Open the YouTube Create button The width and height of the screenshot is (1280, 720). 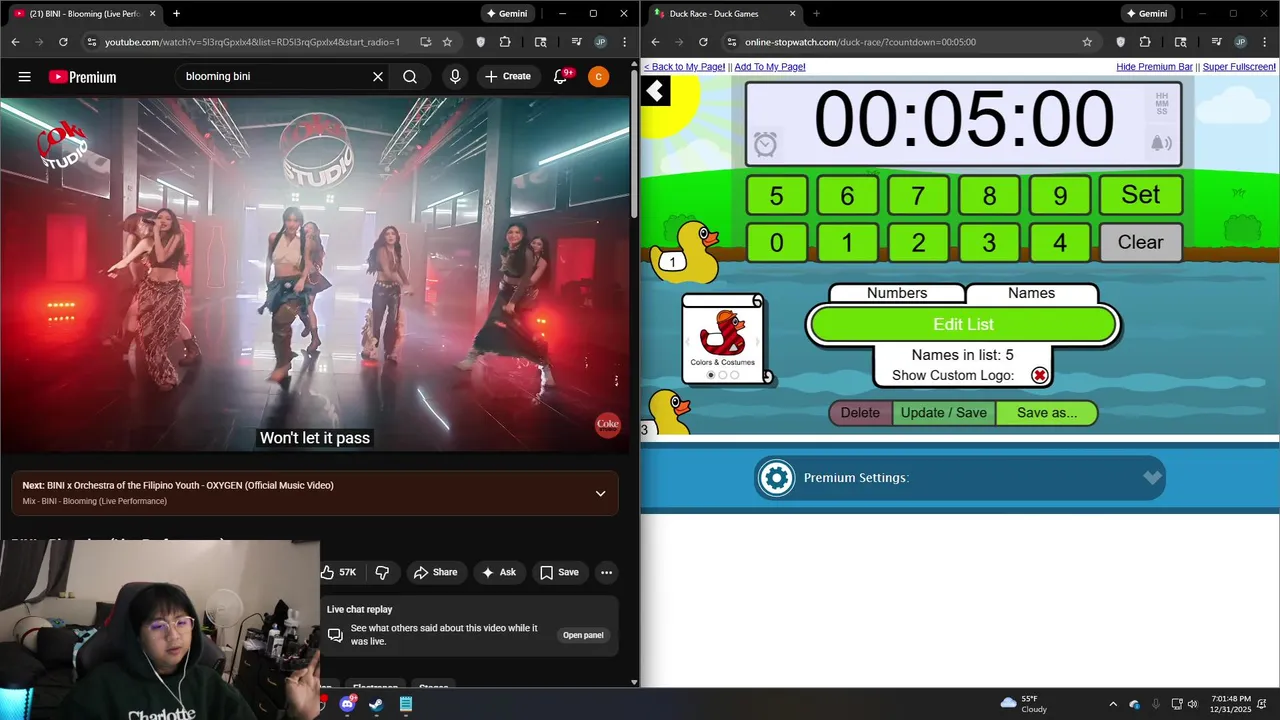click(x=508, y=77)
